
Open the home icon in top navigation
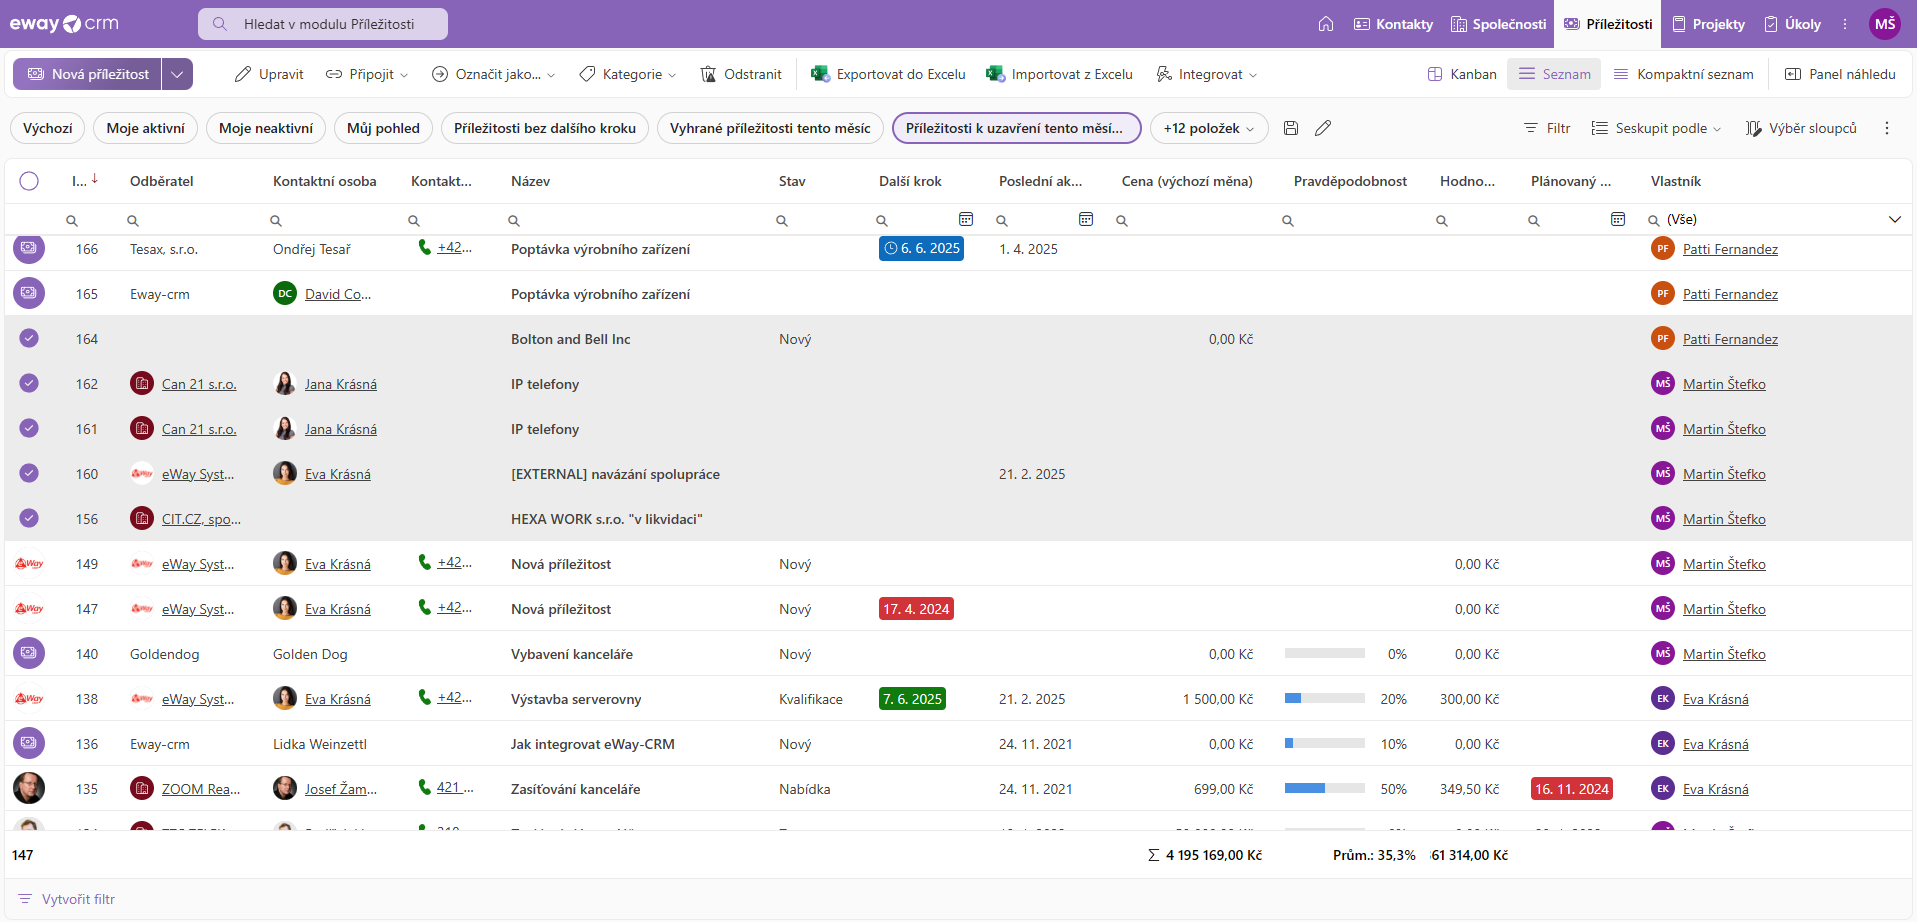pyautogui.click(x=1326, y=24)
